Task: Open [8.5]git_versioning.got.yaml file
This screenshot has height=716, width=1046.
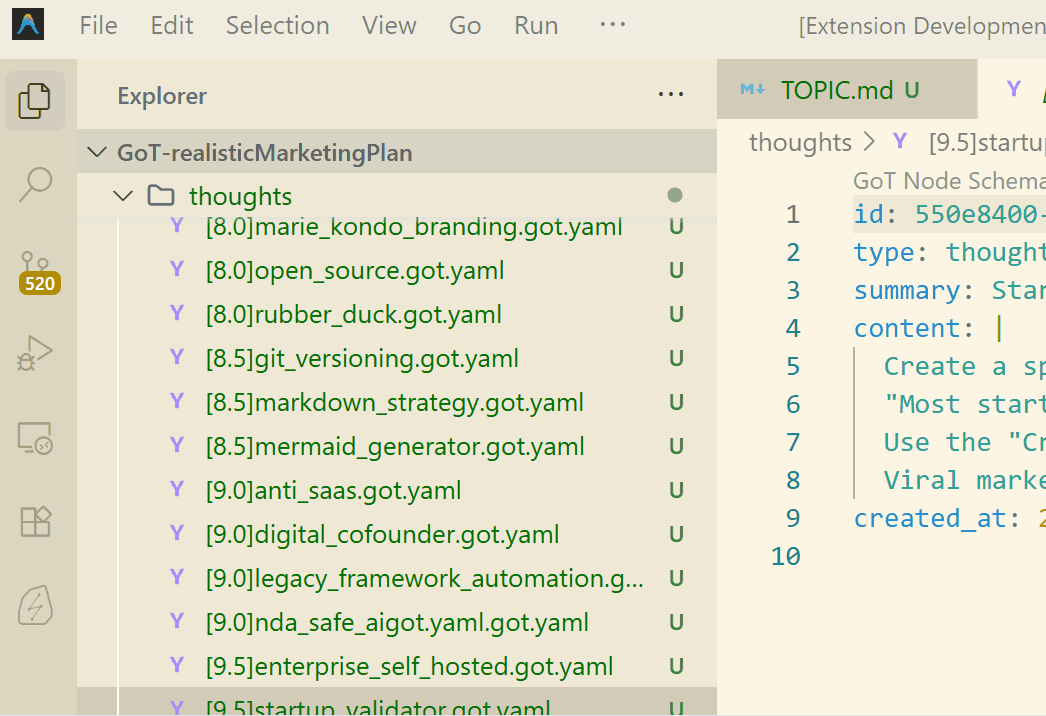Action: [362, 359]
